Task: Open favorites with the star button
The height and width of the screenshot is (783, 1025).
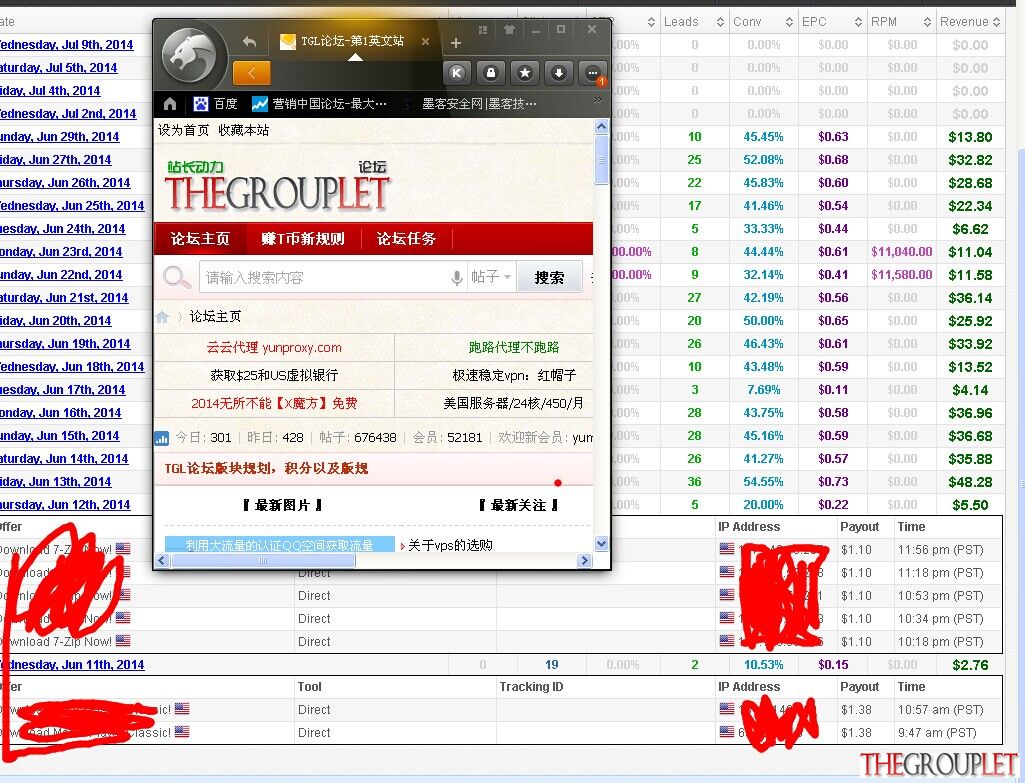Action: [x=525, y=73]
